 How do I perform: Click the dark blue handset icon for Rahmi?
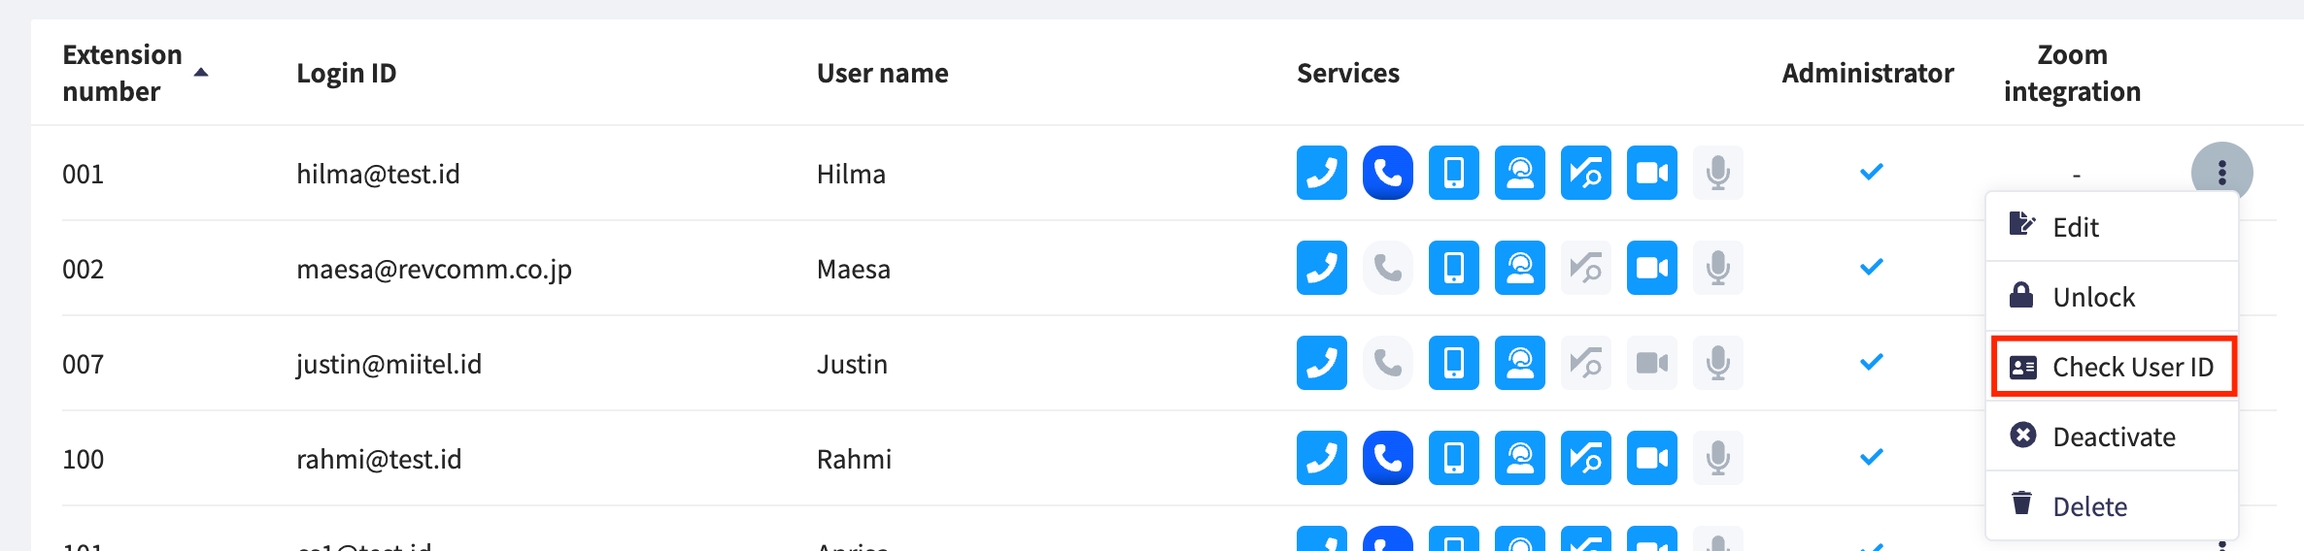click(1387, 458)
